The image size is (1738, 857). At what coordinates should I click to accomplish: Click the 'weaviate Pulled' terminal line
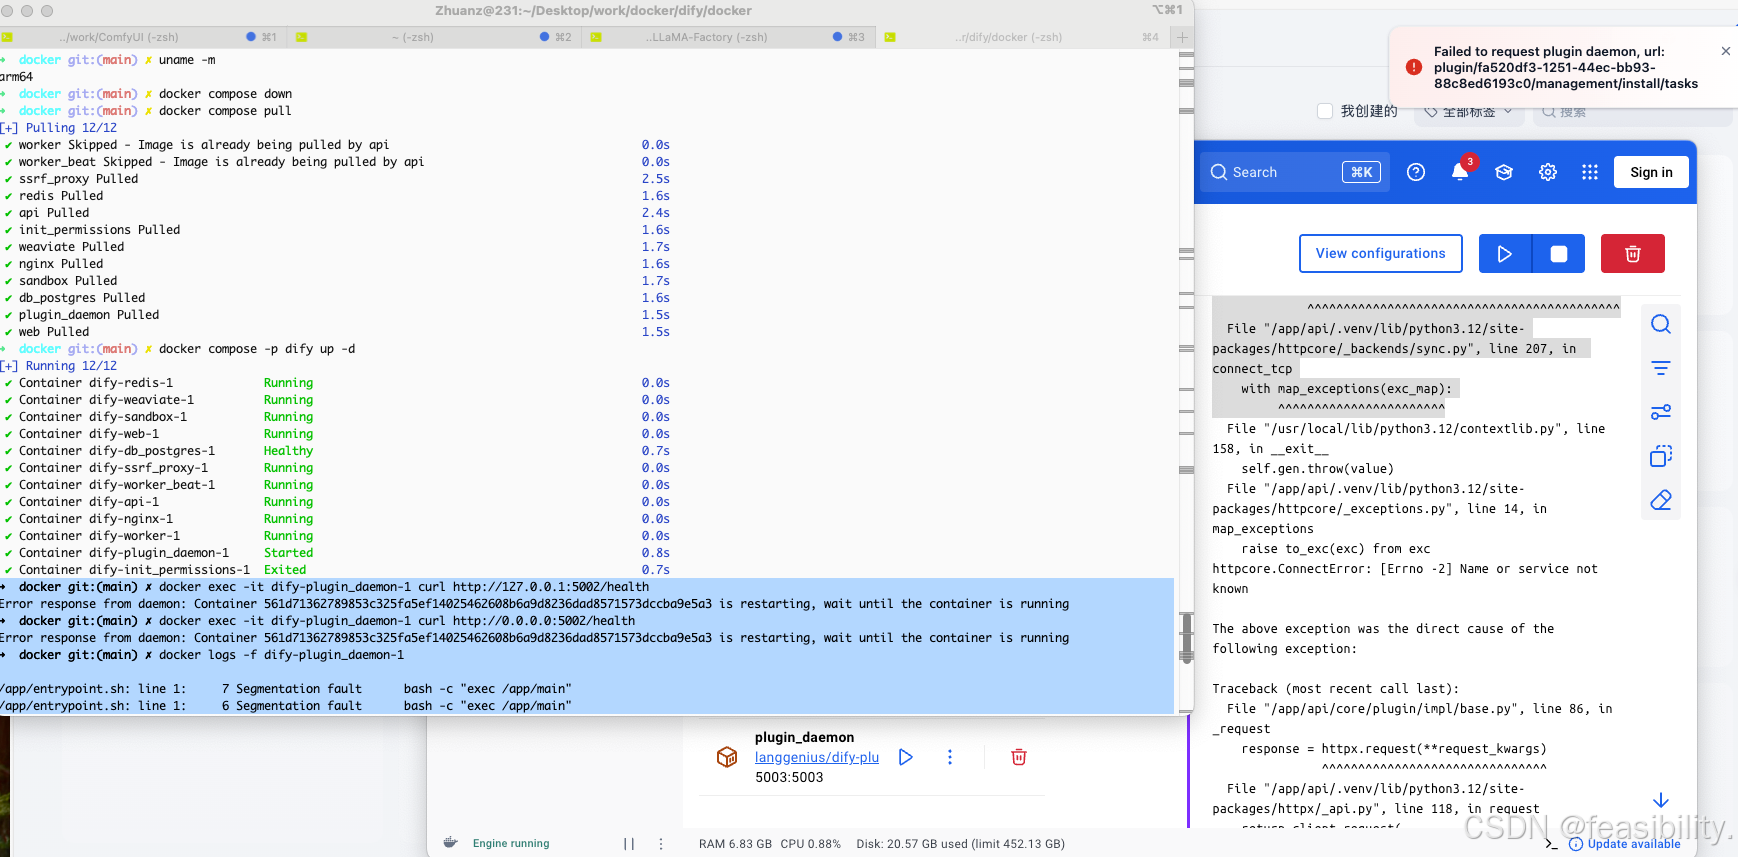point(71,247)
